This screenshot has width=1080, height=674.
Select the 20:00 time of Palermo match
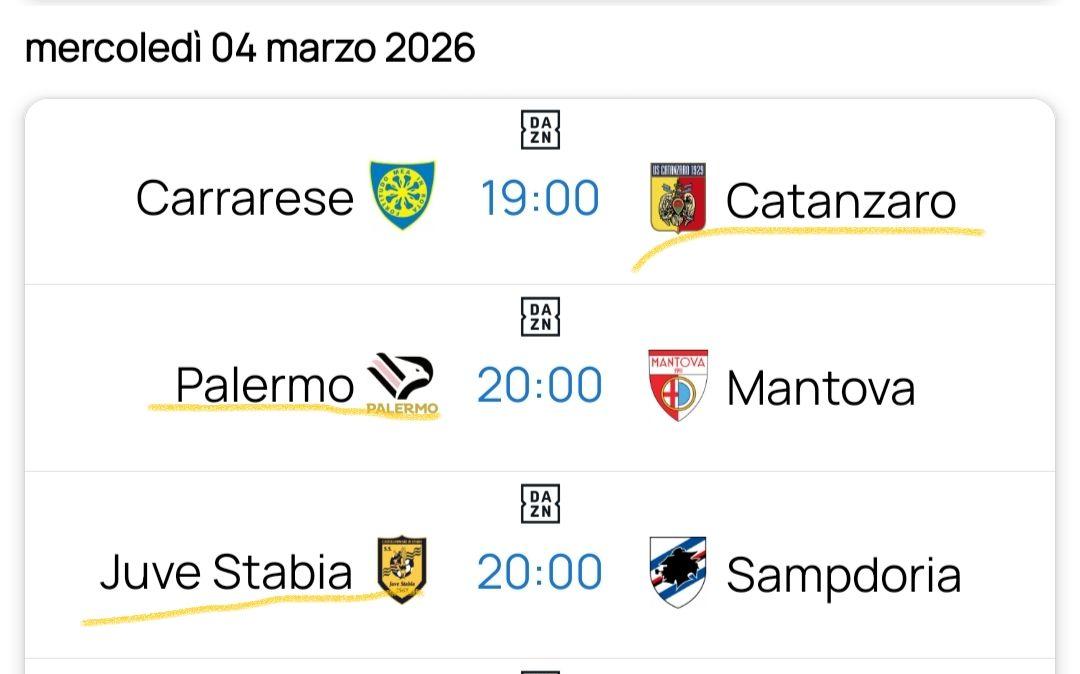(540, 385)
